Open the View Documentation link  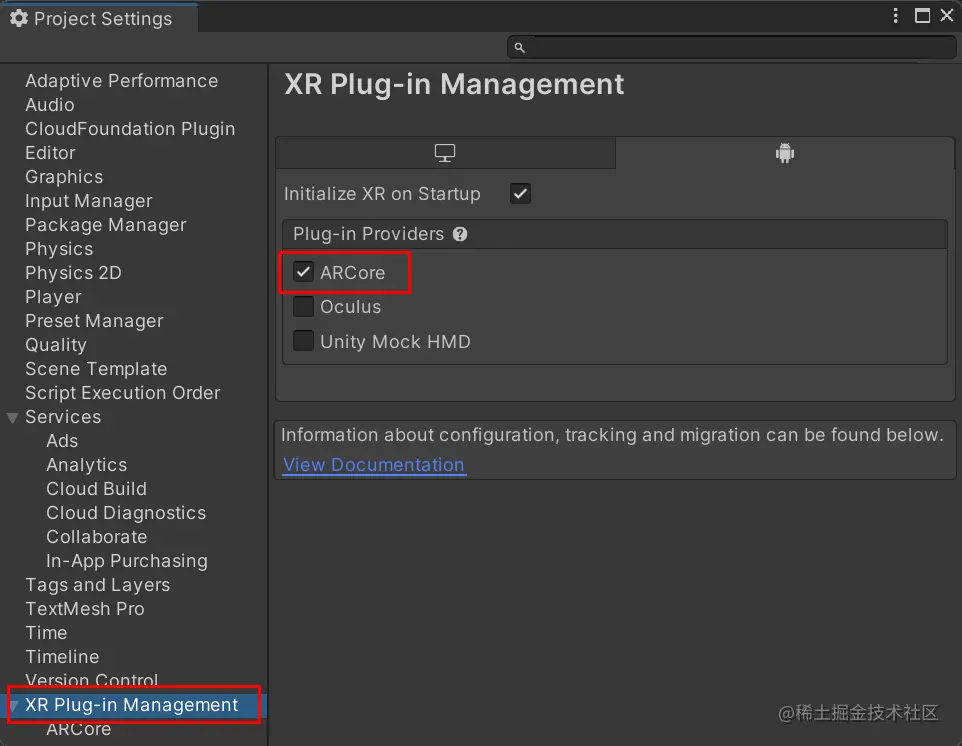[374, 465]
